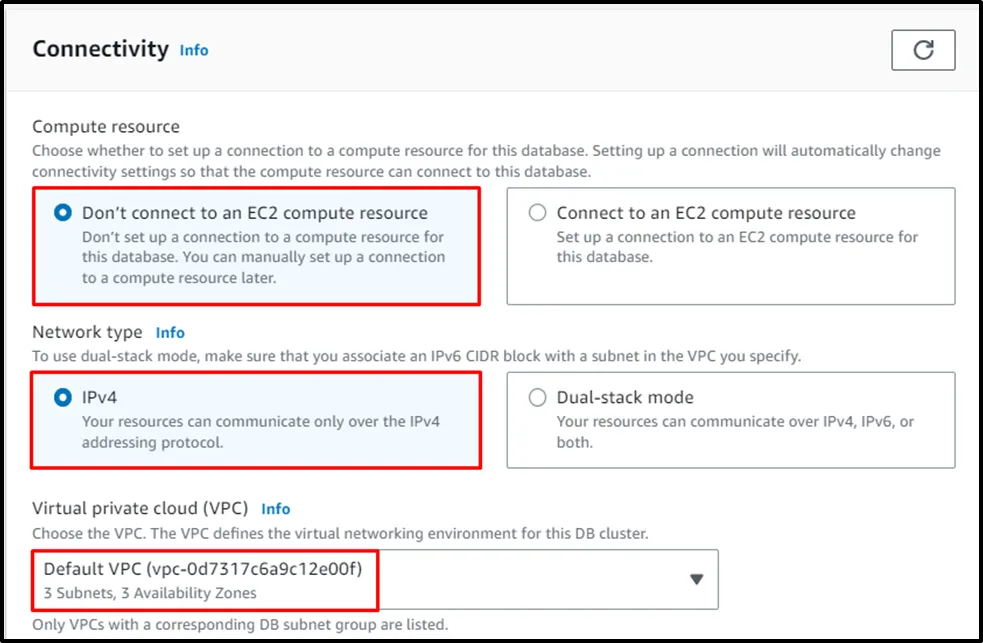Choose the IPv4 radio button

pyautogui.click(x=63, y=397)
